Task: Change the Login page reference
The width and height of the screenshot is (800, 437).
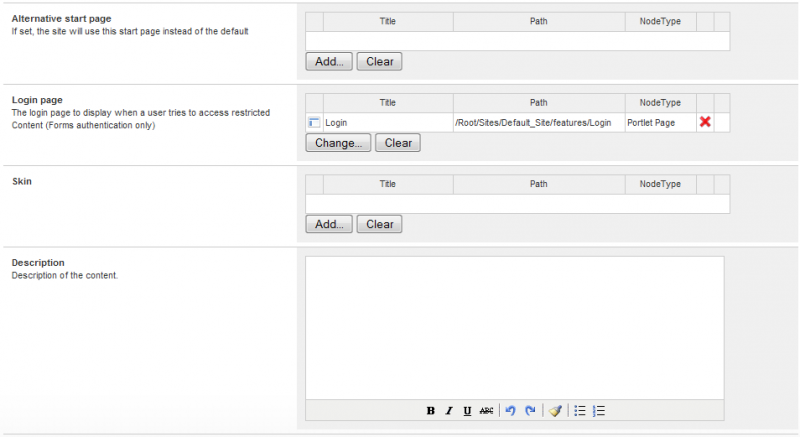Action: pyautogui.click(x=338, y=143)
